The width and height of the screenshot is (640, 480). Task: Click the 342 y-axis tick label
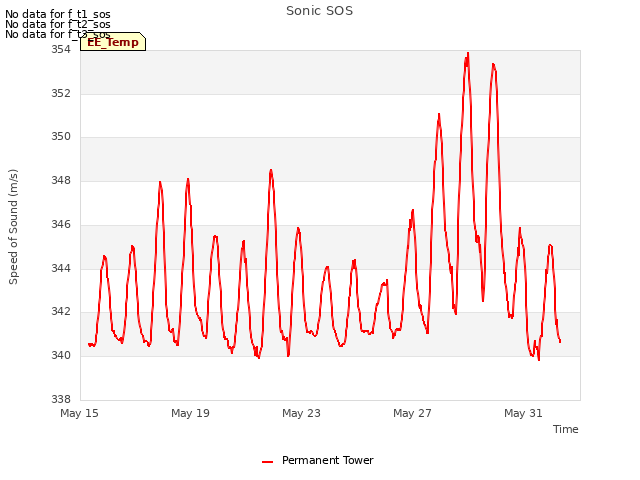[61, 311]
